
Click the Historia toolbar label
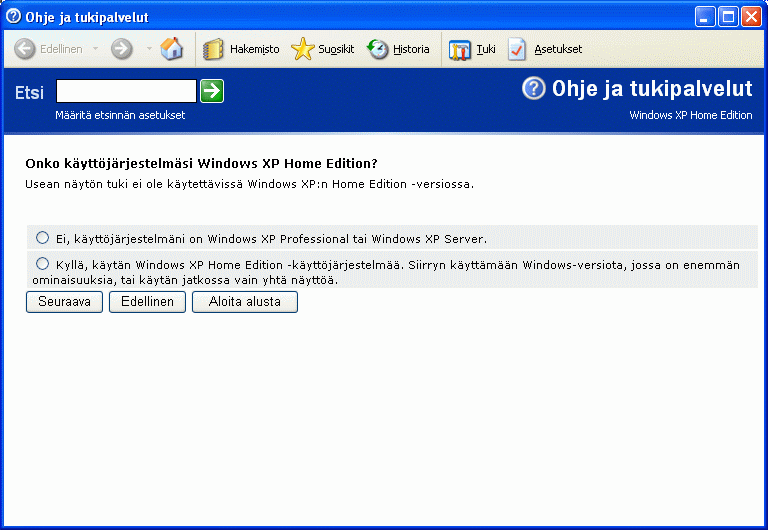[x=411, y=49]
